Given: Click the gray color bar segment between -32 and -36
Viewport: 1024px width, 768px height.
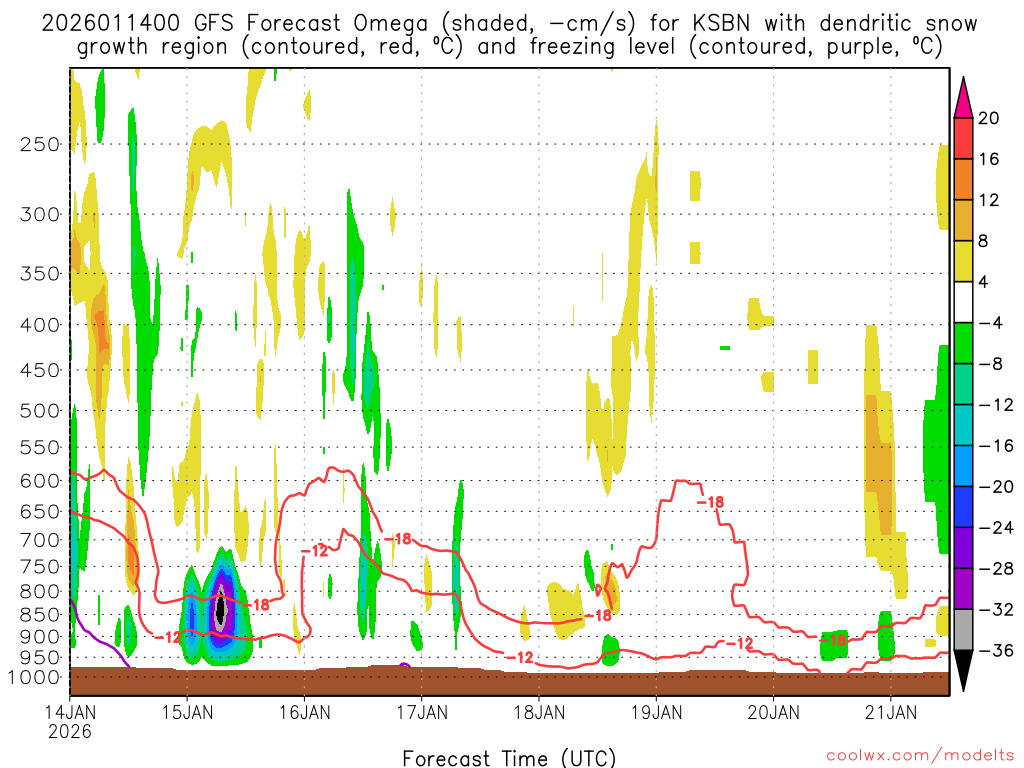Looking at the screenshot, I should click(963, 630).
